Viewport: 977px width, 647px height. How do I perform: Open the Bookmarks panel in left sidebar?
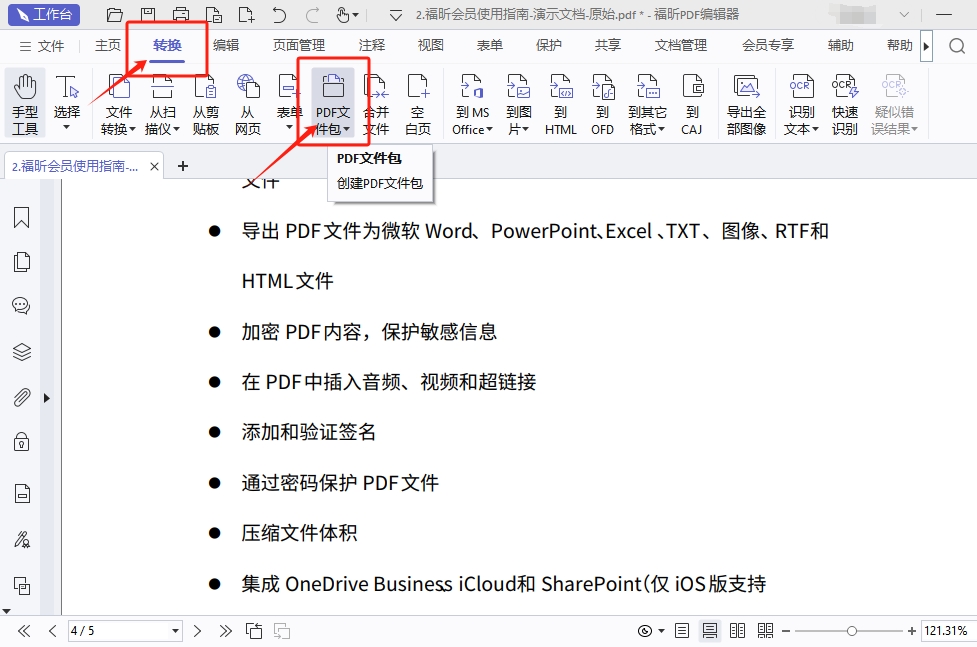pos(21,217)
